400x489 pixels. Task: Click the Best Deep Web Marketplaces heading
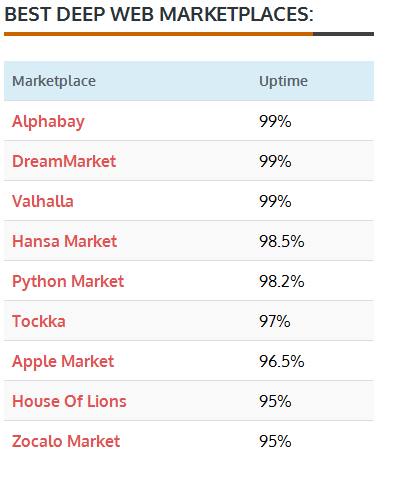click(x=159, y=15)
